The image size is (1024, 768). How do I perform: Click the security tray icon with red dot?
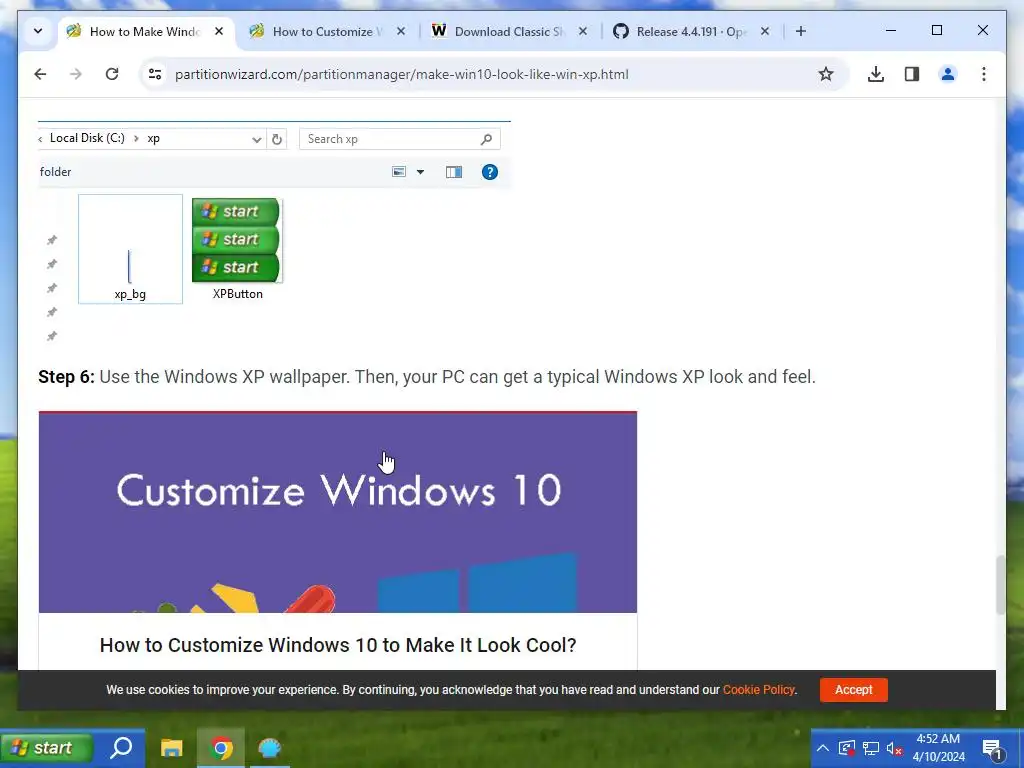tap(846, 748)
